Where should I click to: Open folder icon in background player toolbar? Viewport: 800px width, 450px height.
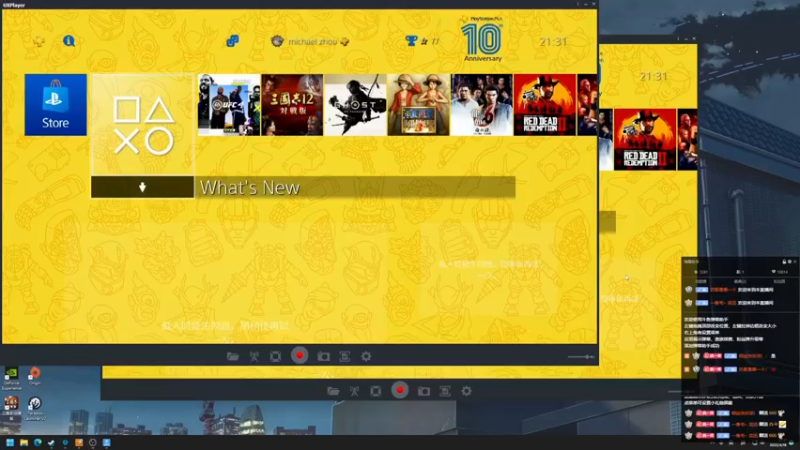coord(333,391)
